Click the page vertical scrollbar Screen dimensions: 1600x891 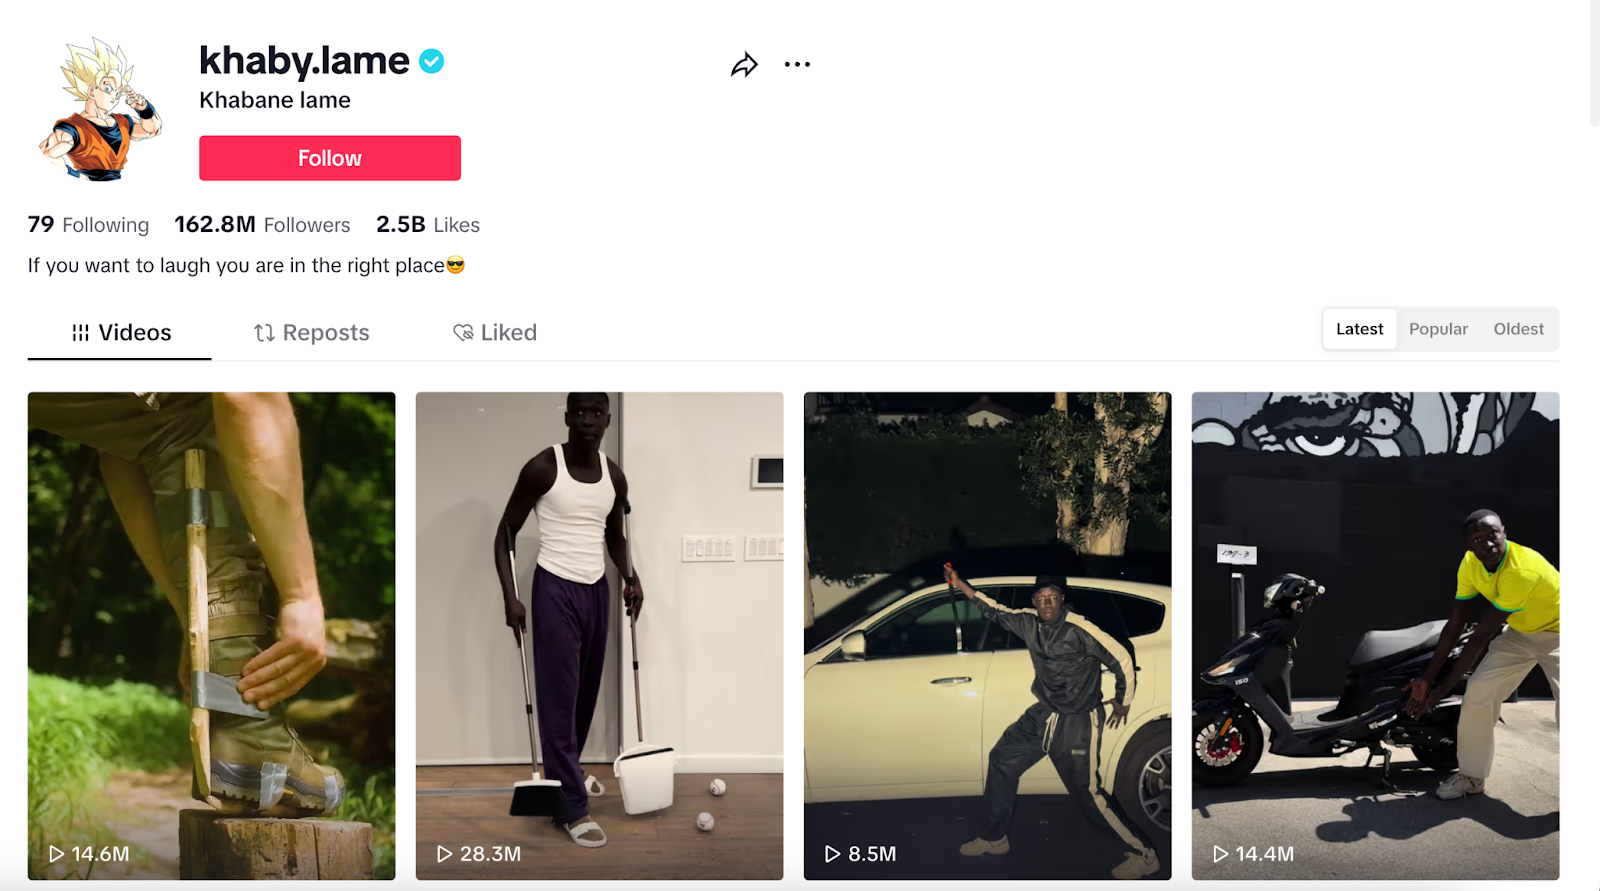coord(1594,62)
